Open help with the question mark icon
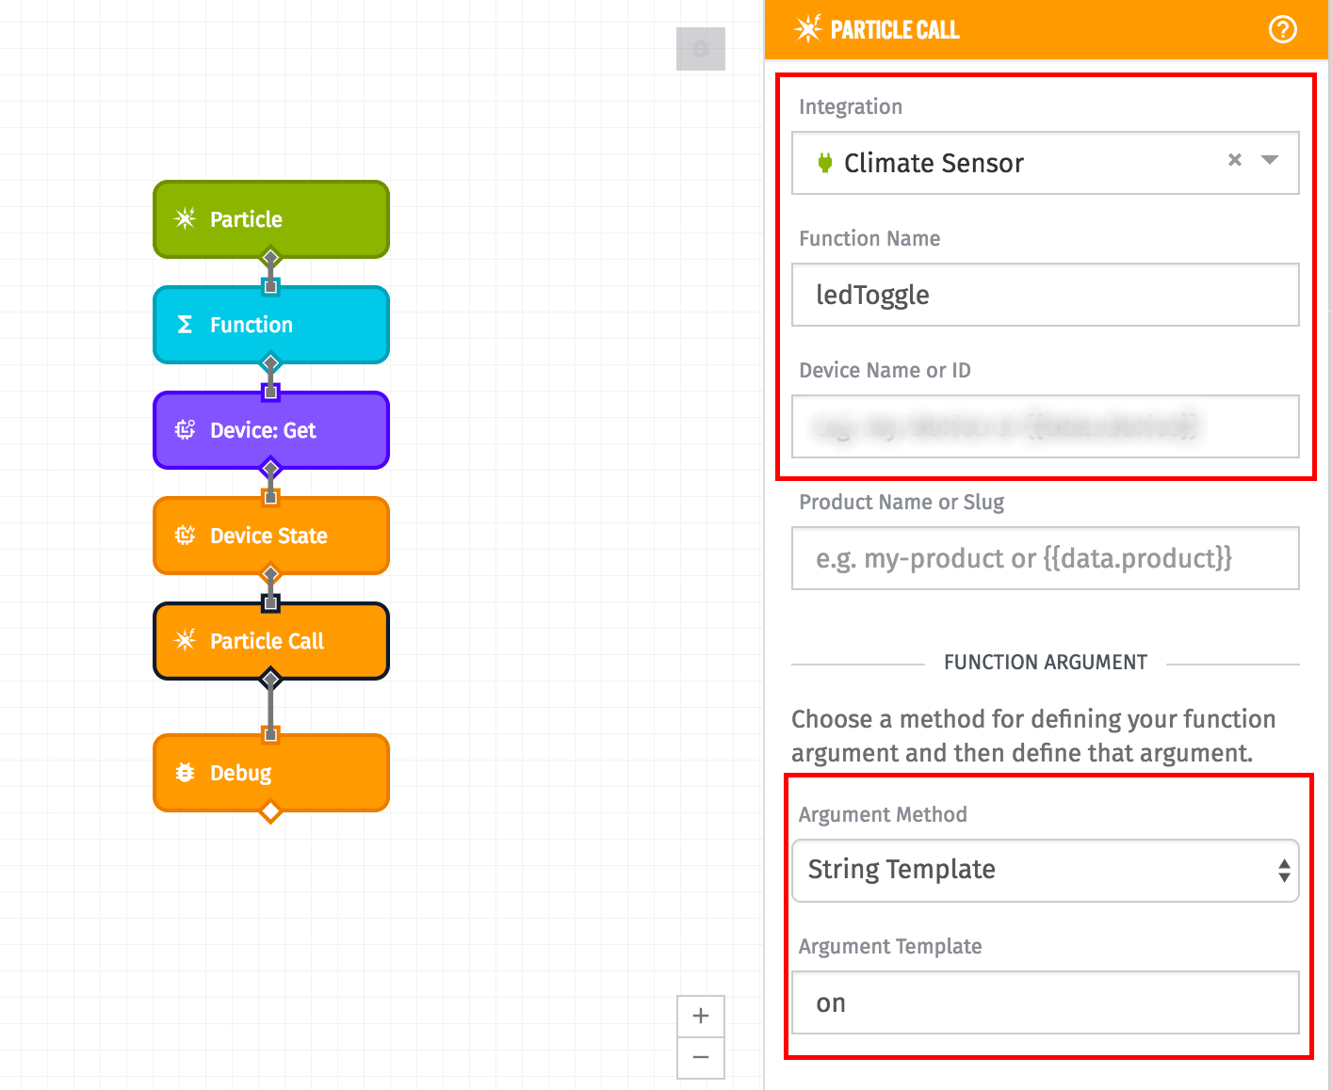 coord(1283,30)
